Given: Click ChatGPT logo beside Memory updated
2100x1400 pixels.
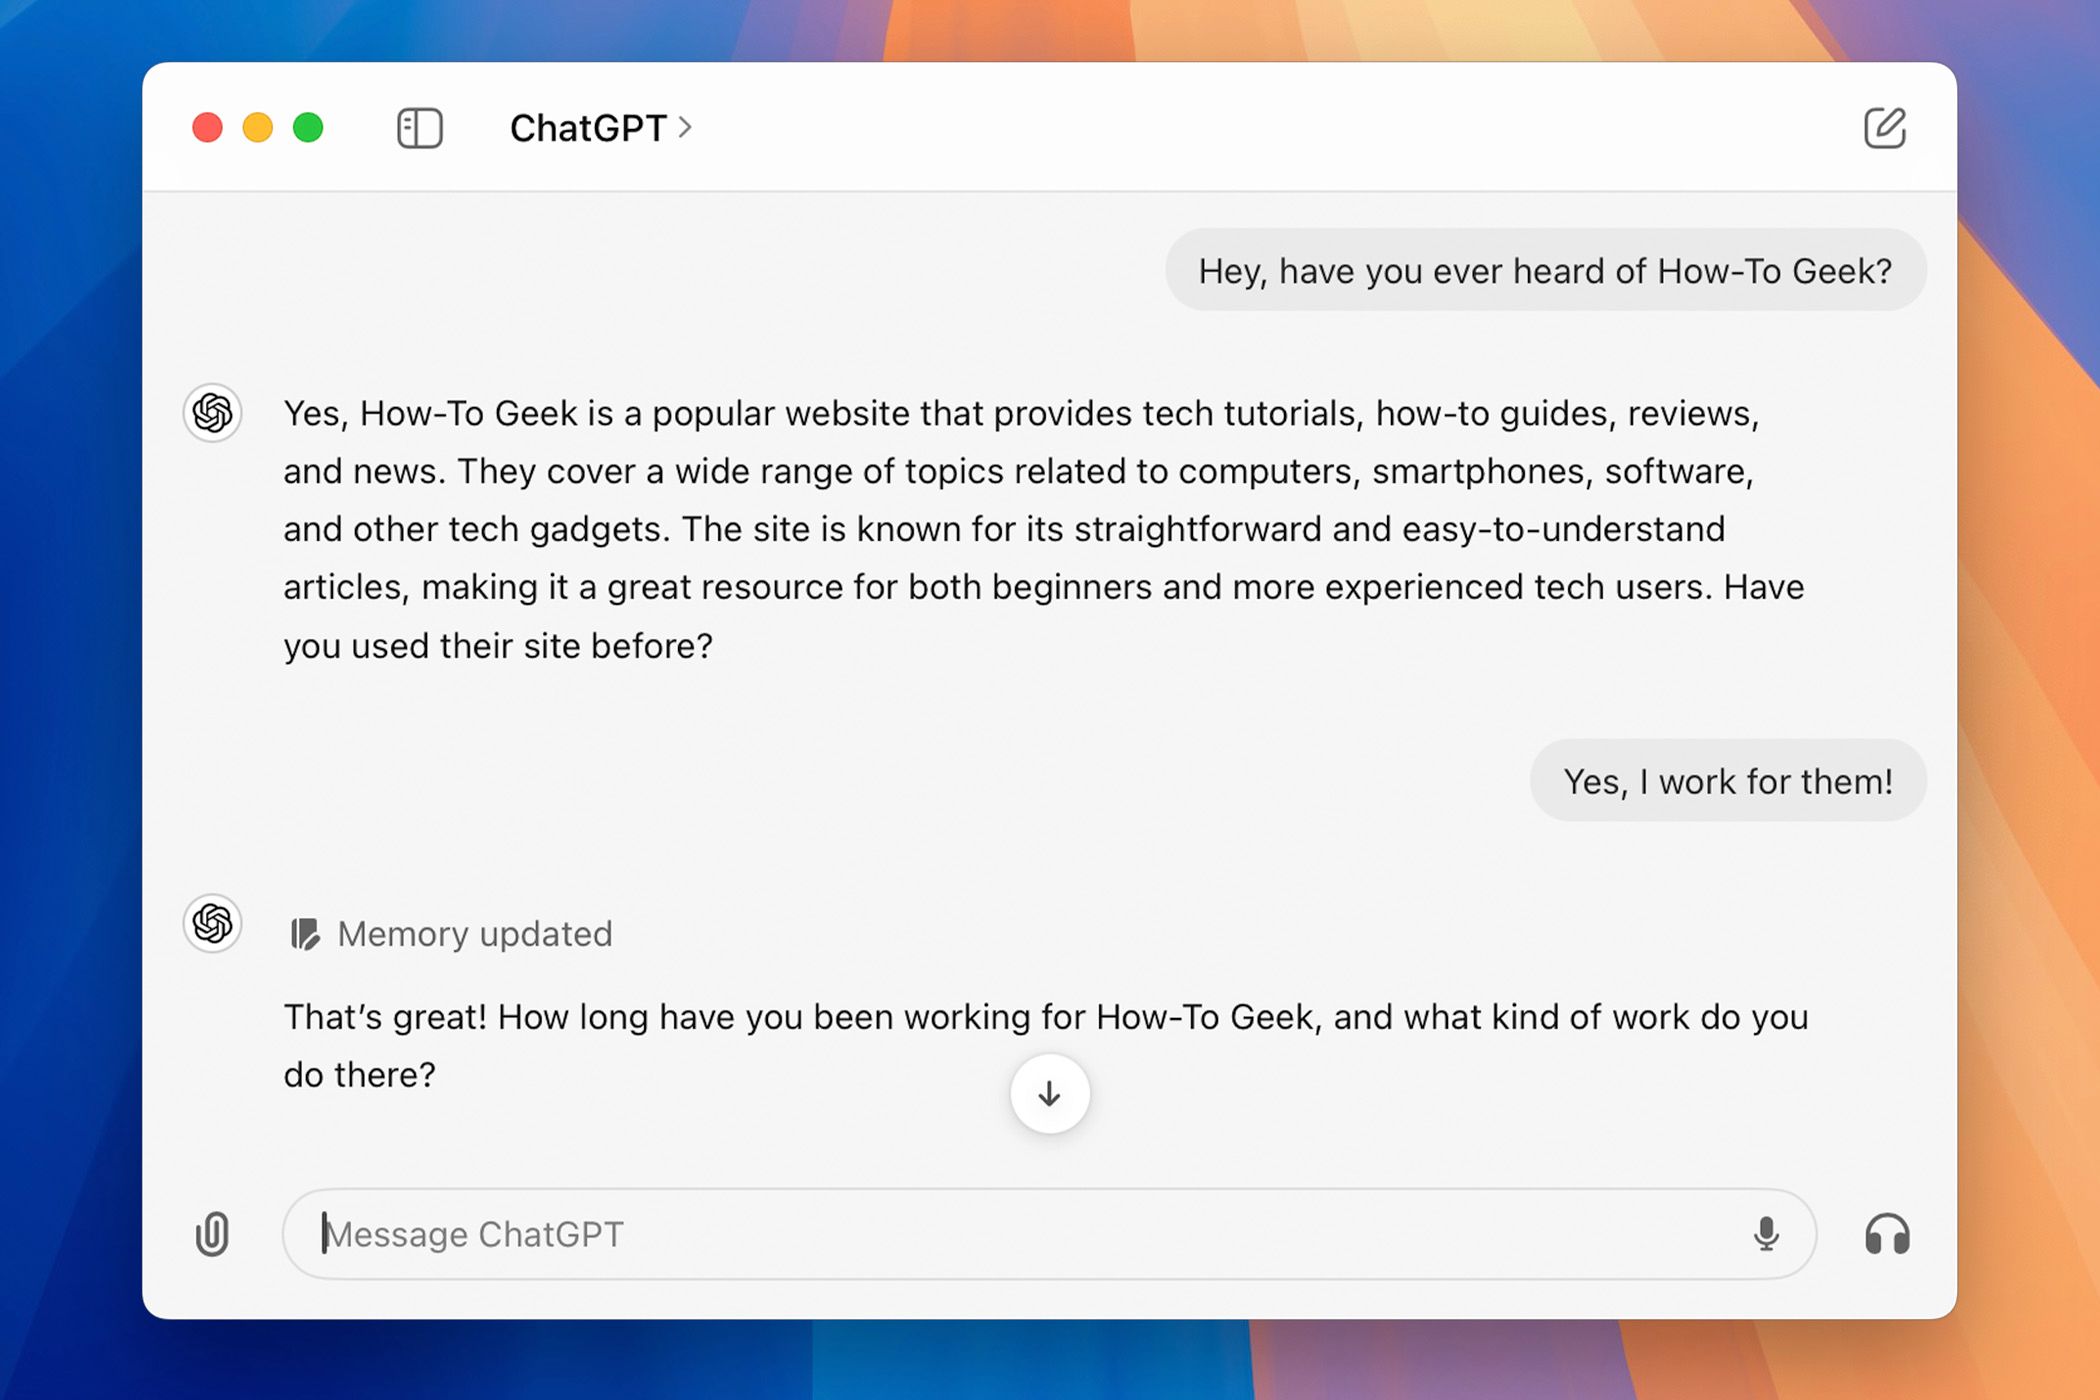Looking at the screenshot, I should 213,922.
